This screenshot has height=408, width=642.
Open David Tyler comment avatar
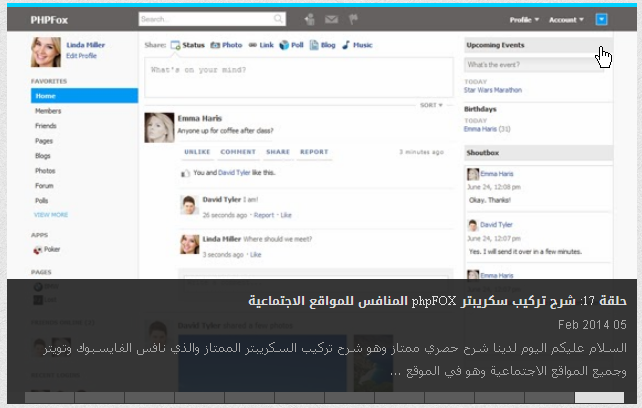189,205
